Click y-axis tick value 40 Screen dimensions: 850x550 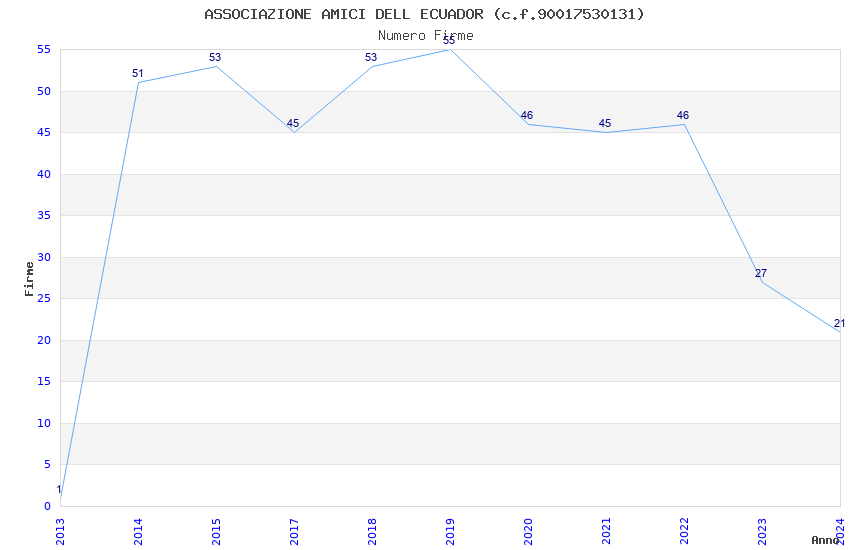[x=44, y=174]
